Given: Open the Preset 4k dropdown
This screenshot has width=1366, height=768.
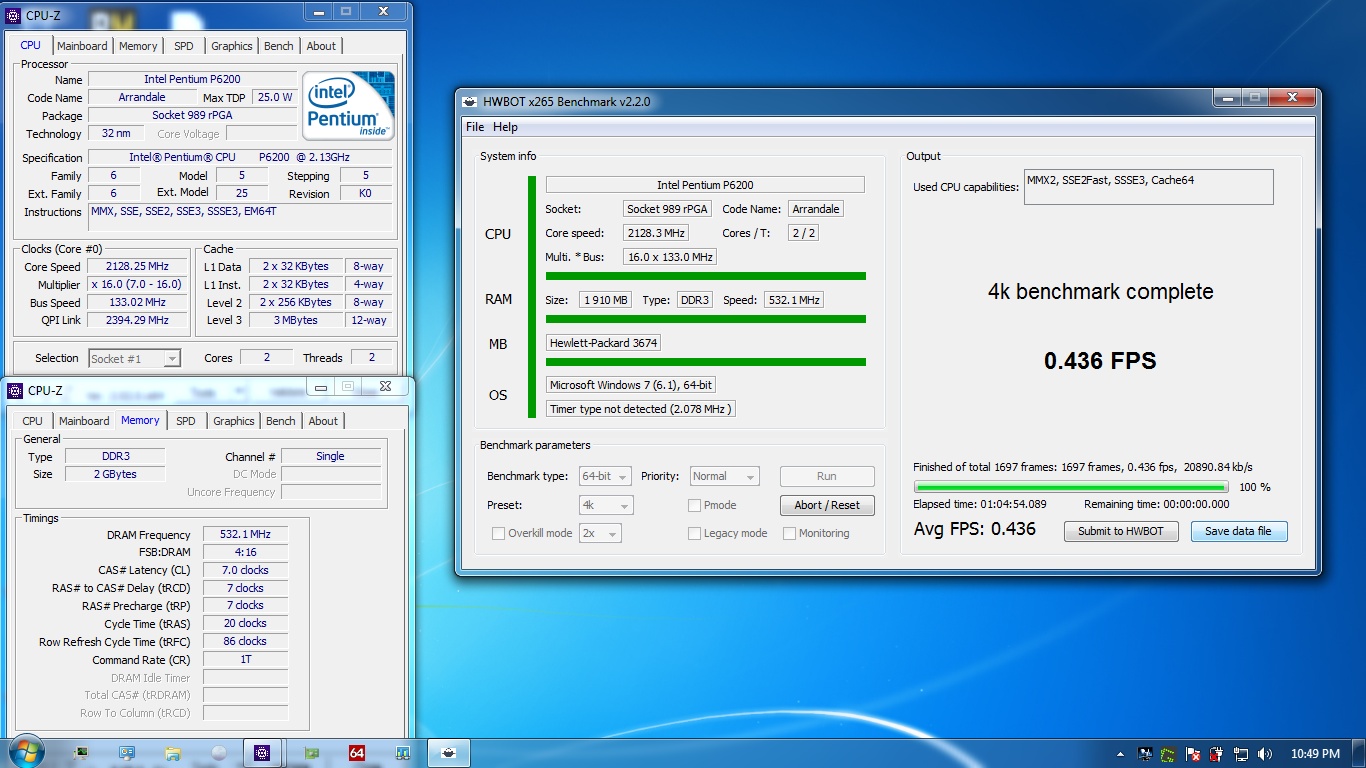Looking at the screenshot, I should (x=605, y=505).
